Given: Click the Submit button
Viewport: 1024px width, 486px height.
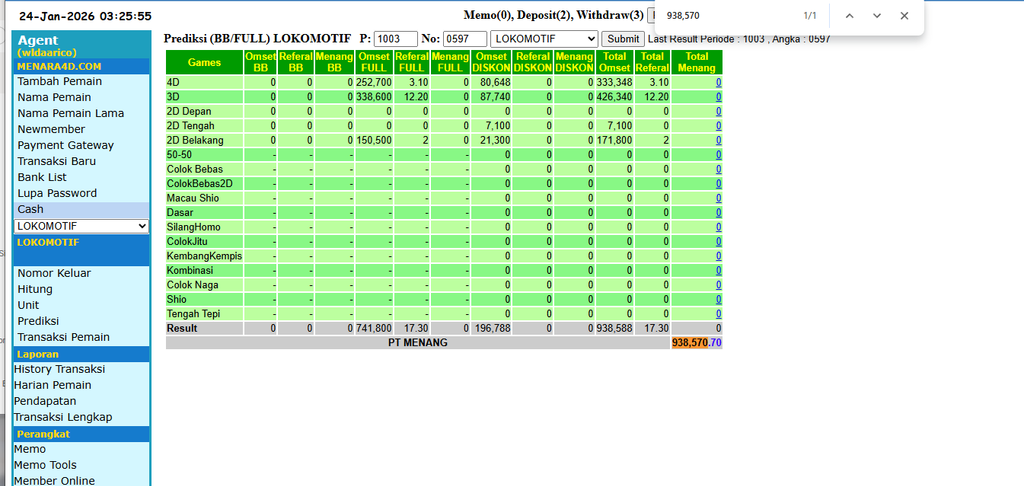Looking at the screenshot, I should pyautogui.click(x=623, y=39).
